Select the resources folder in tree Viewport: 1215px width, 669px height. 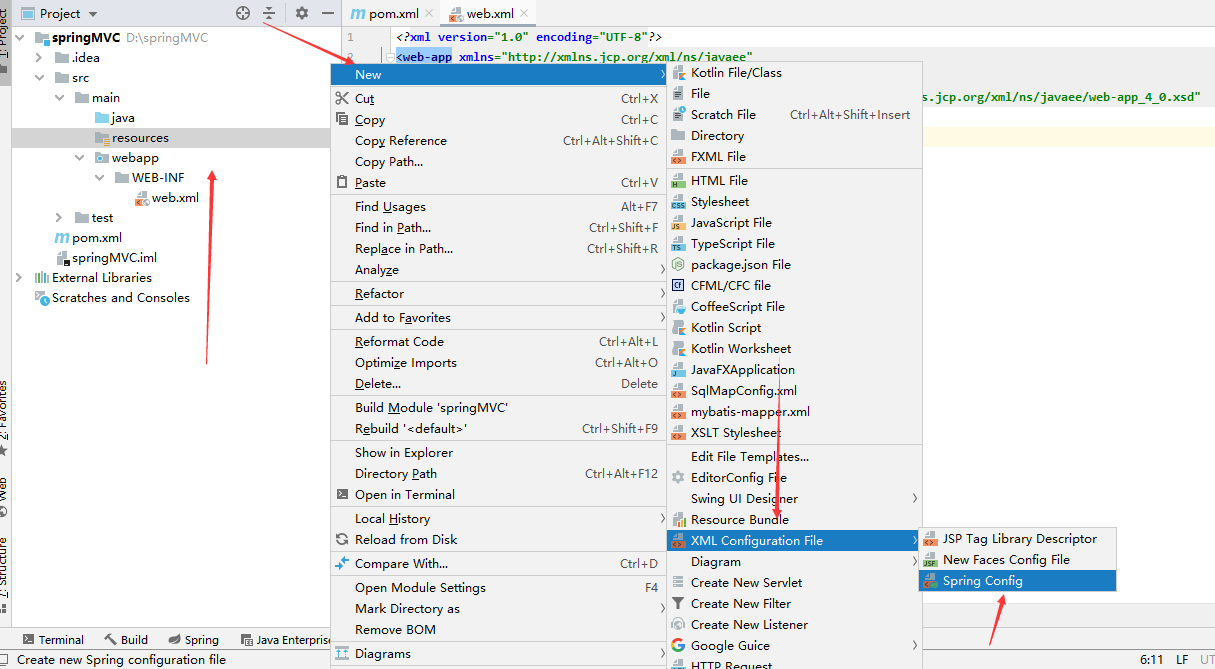[140, 138]
